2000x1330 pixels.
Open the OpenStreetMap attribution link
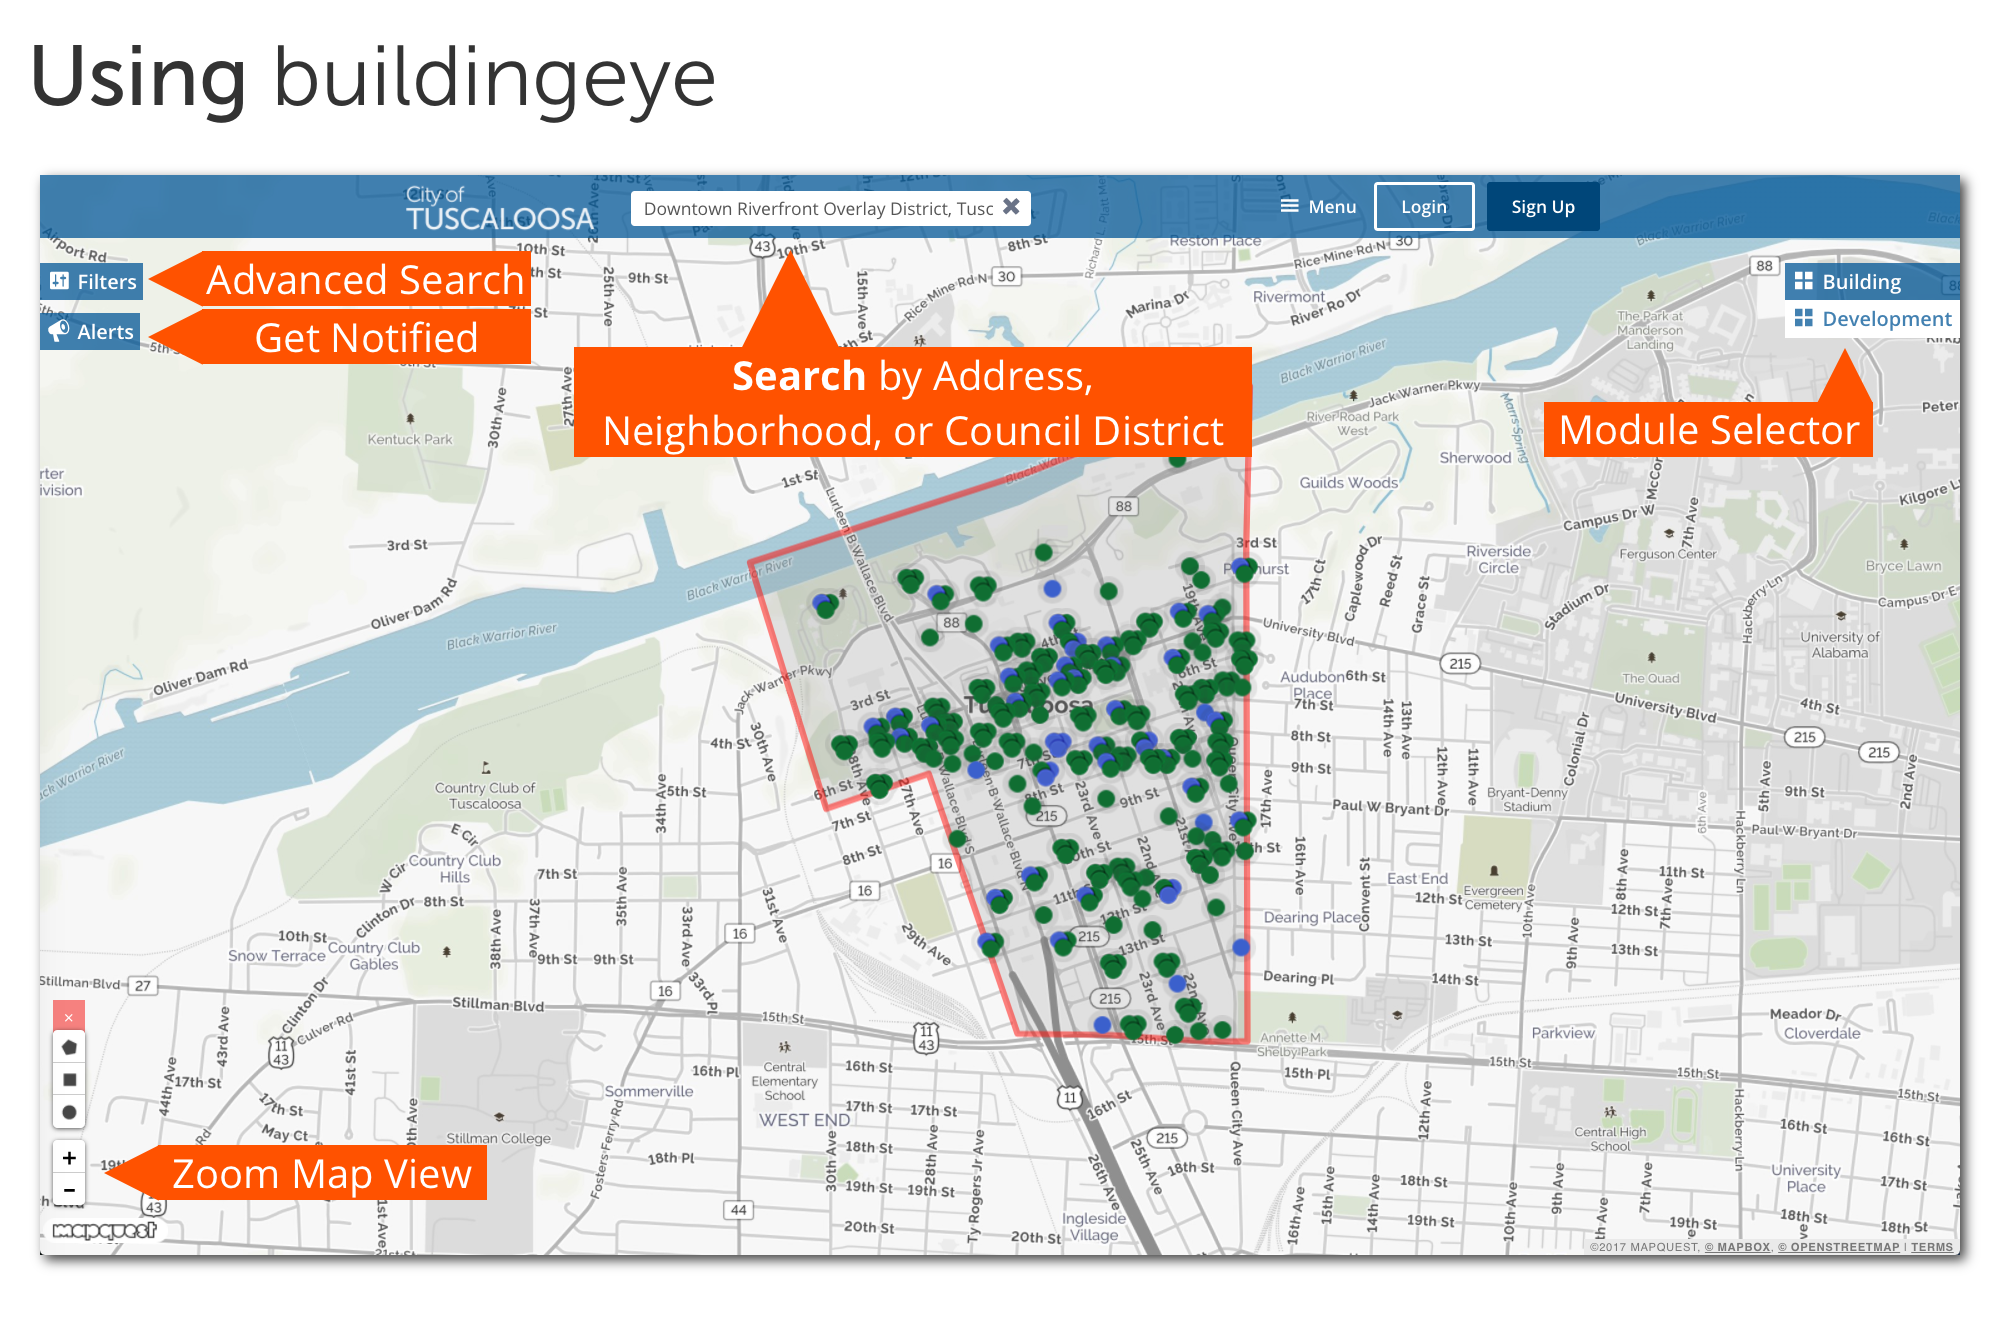pyautogui.click(x=1838, y=1247)
